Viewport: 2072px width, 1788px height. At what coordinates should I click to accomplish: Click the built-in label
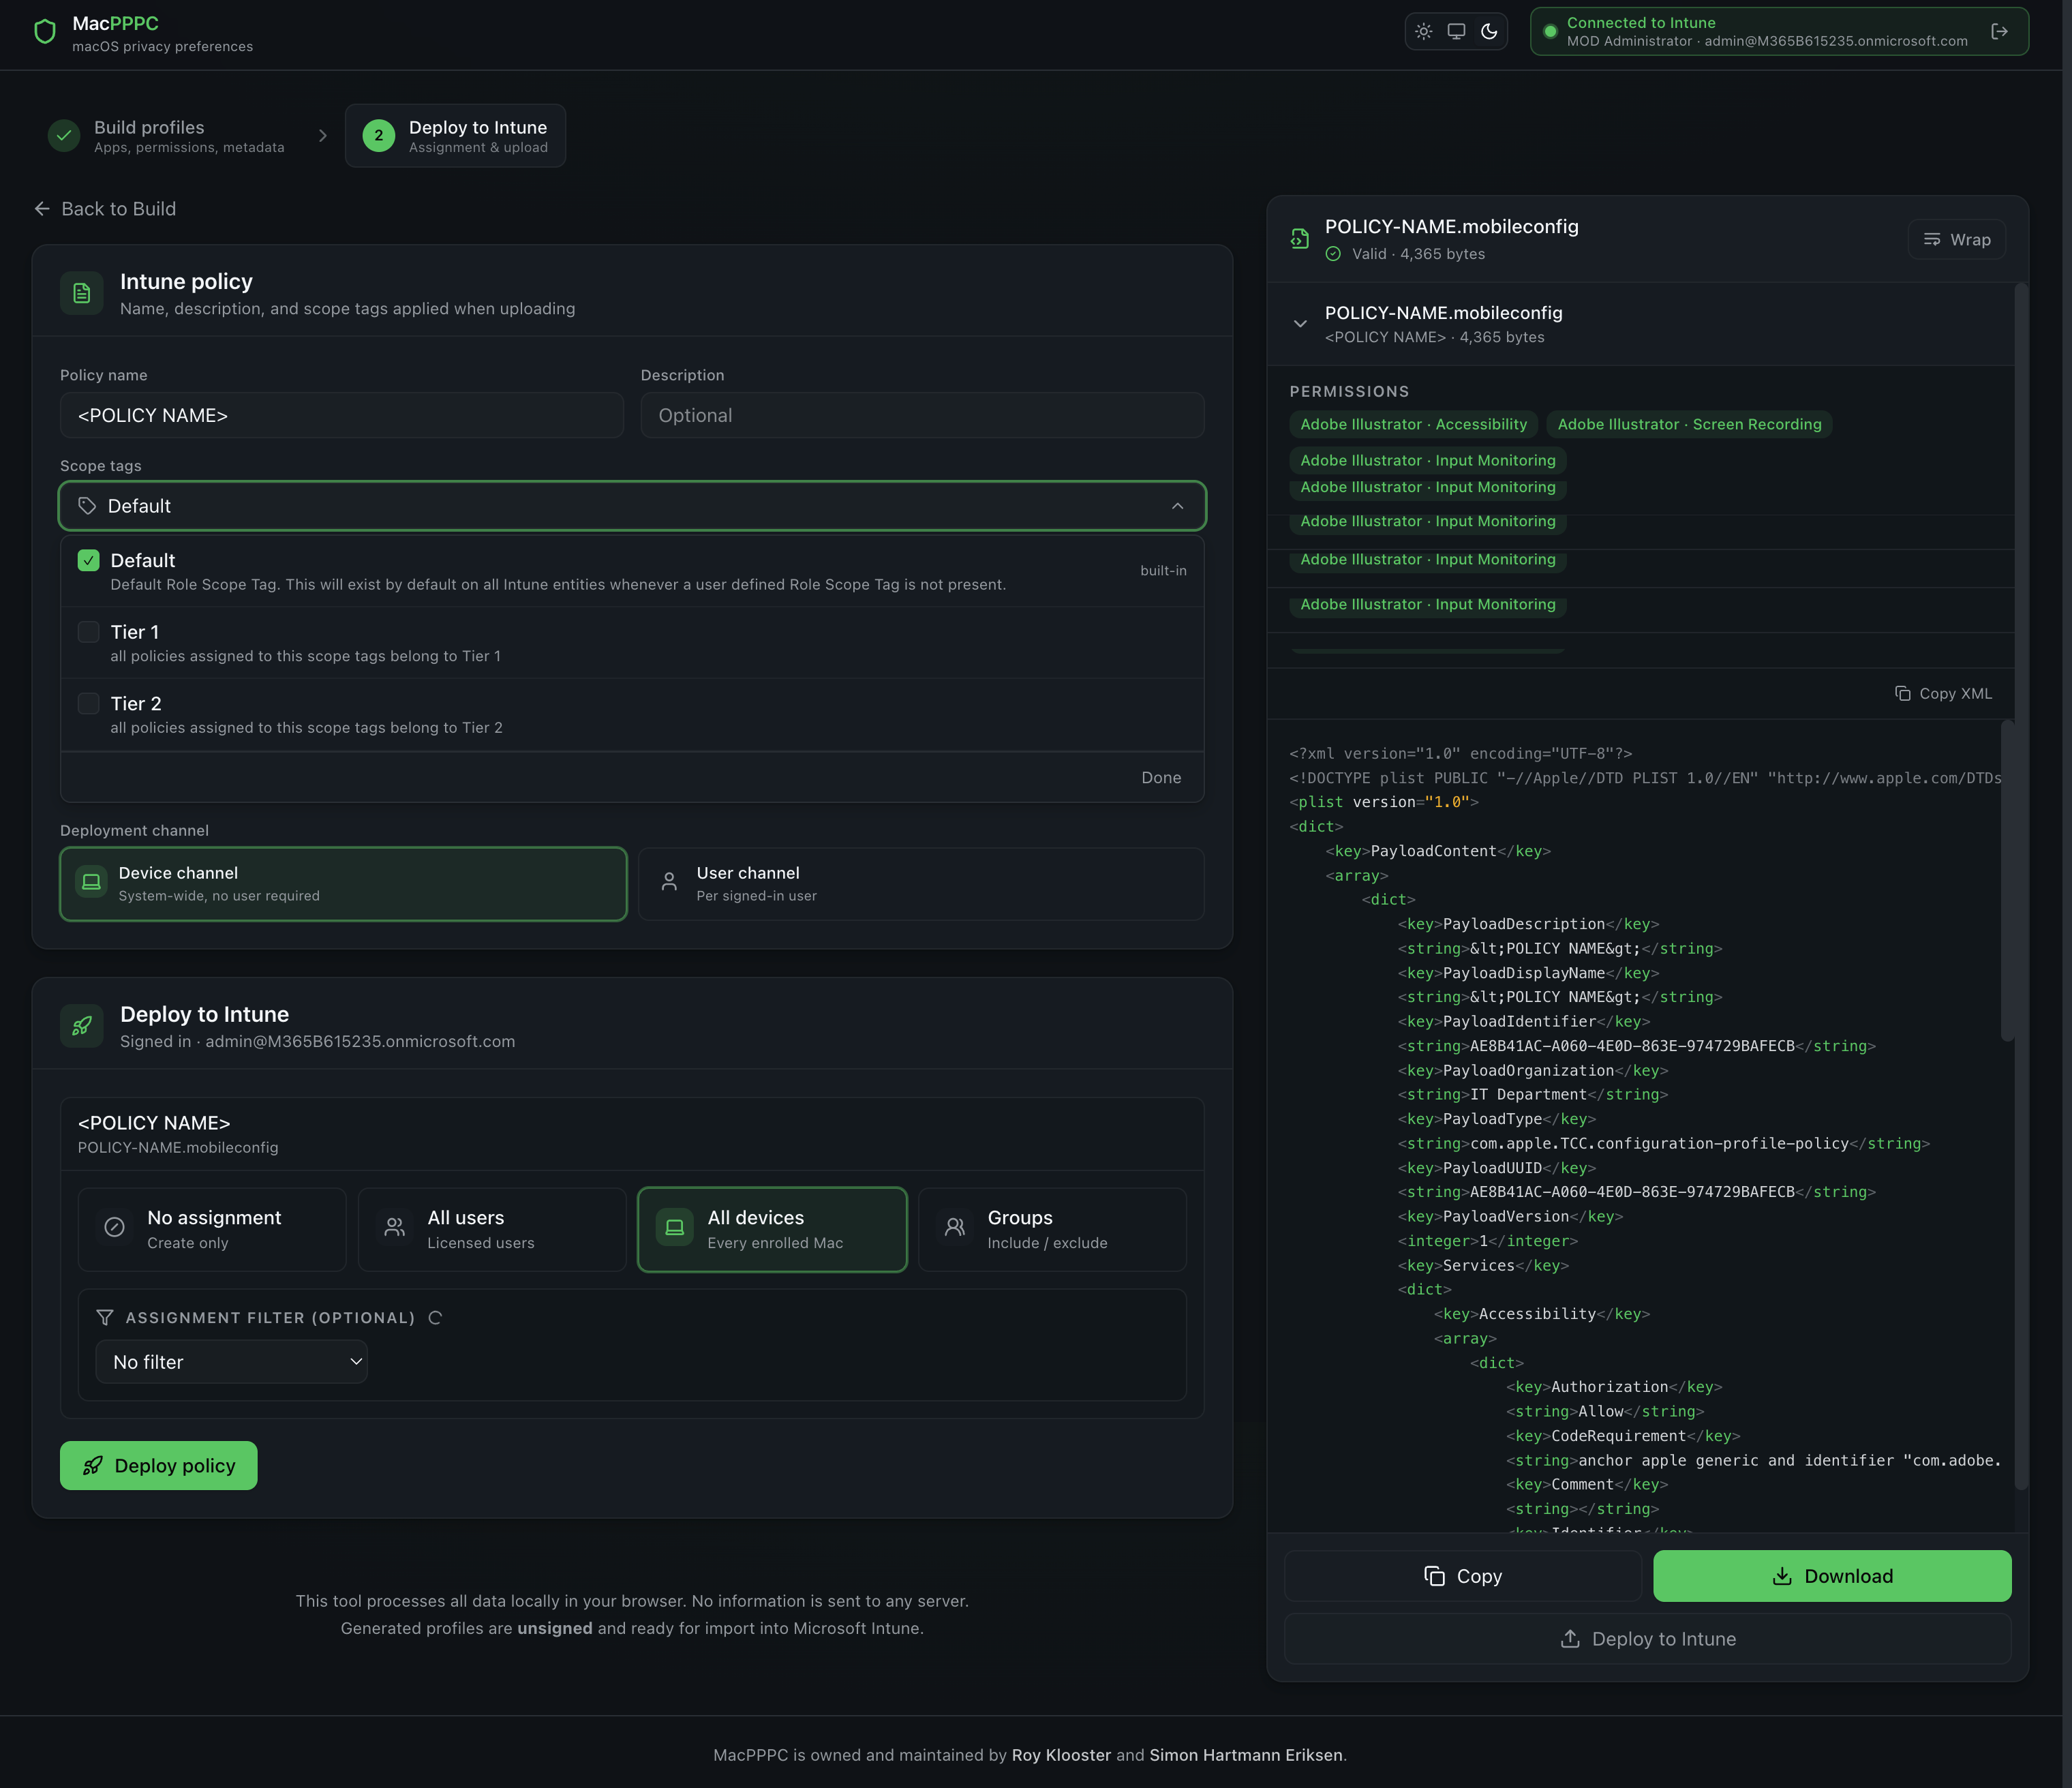pos(1163,571)
